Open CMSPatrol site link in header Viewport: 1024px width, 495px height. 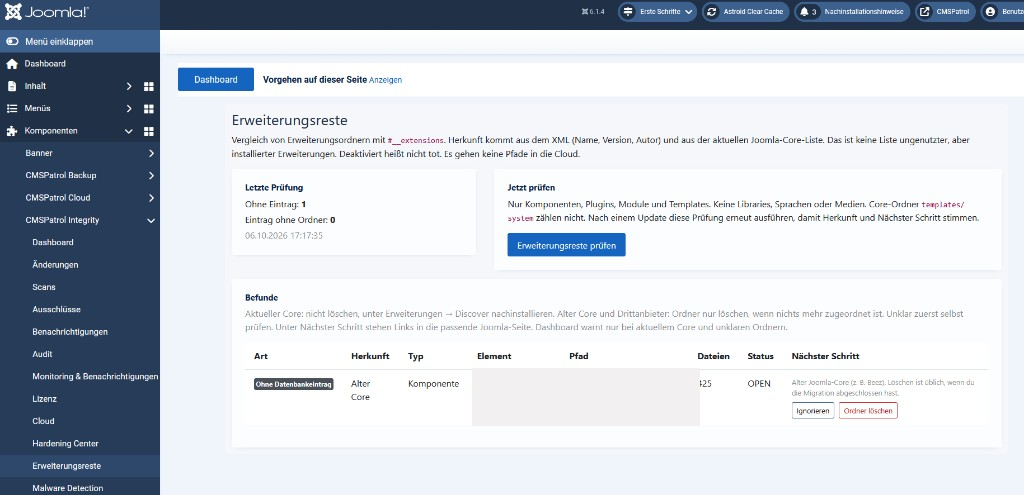(946, 12)
